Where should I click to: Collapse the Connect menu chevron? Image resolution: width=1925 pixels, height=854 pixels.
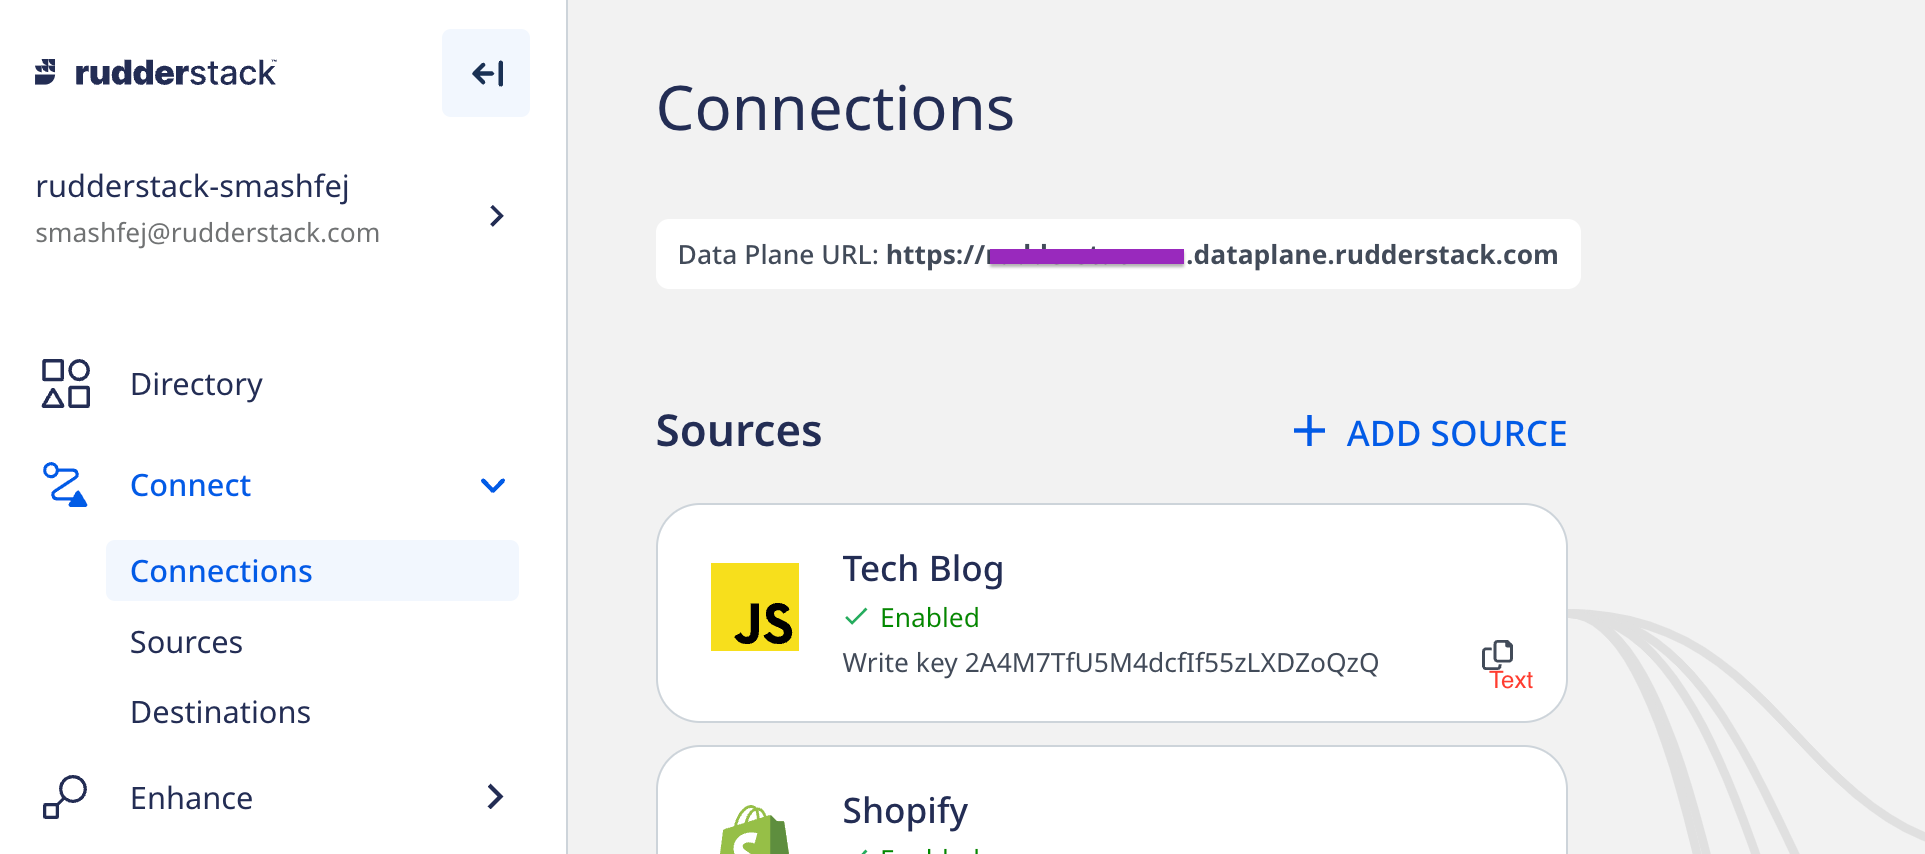click(493, 485)
